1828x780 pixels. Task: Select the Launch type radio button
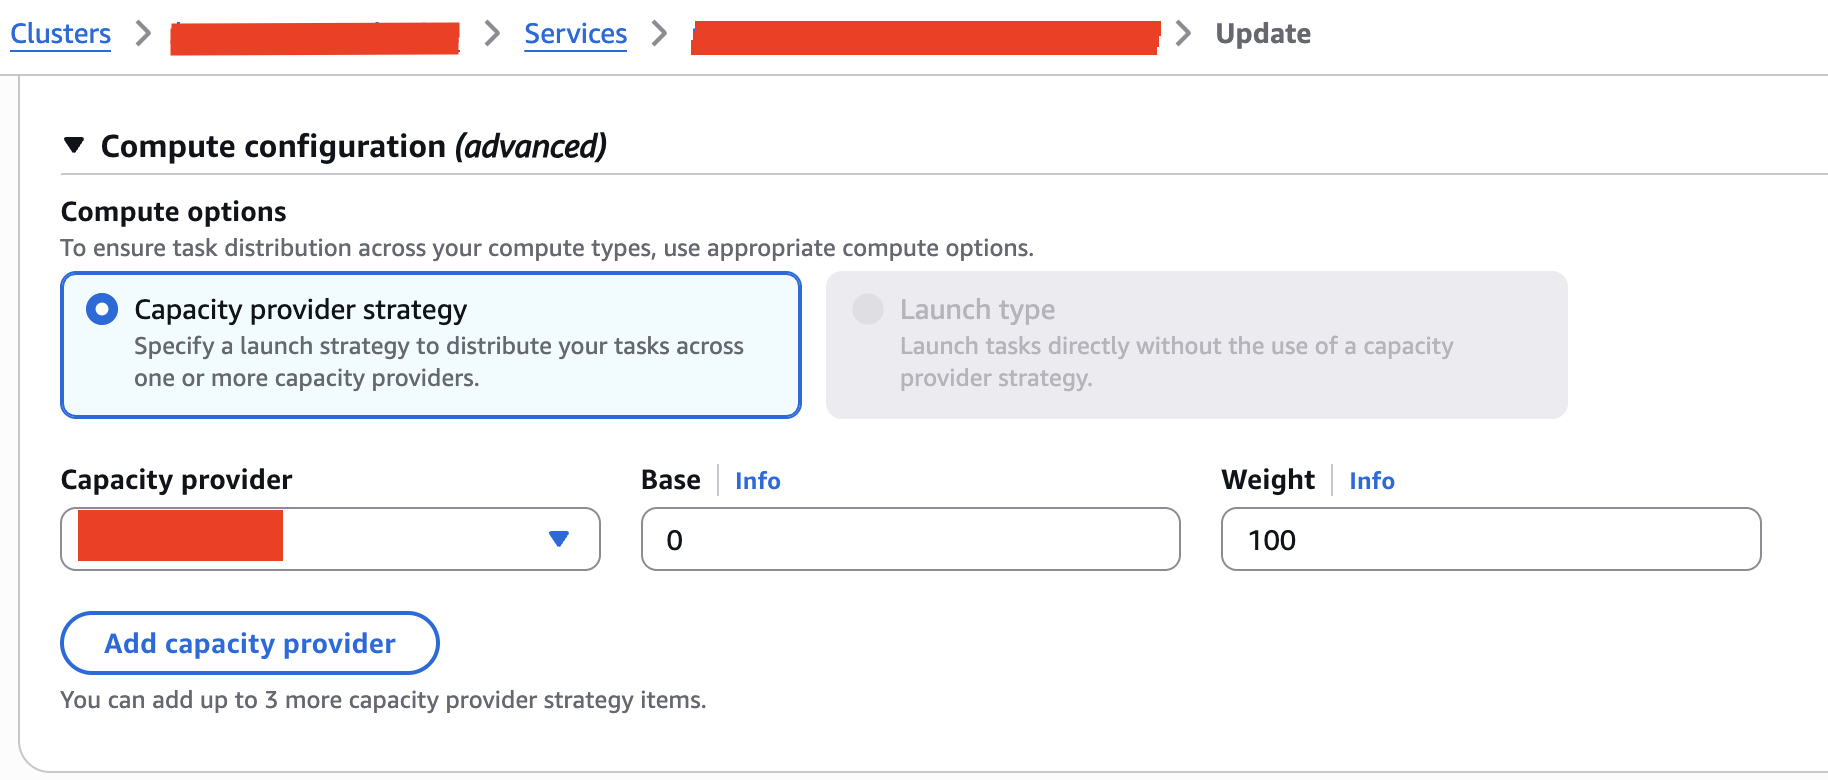(x=867, y=310)
